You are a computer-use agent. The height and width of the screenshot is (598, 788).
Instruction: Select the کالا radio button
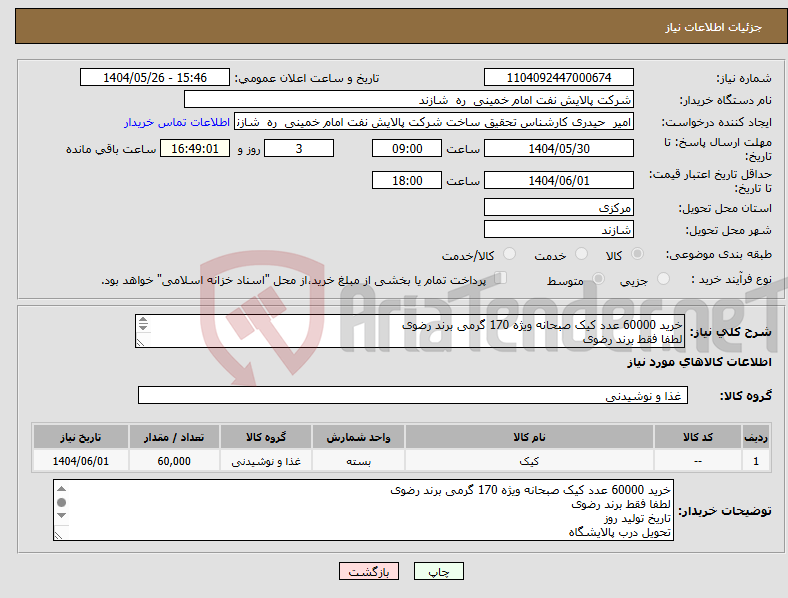(637, 254)
